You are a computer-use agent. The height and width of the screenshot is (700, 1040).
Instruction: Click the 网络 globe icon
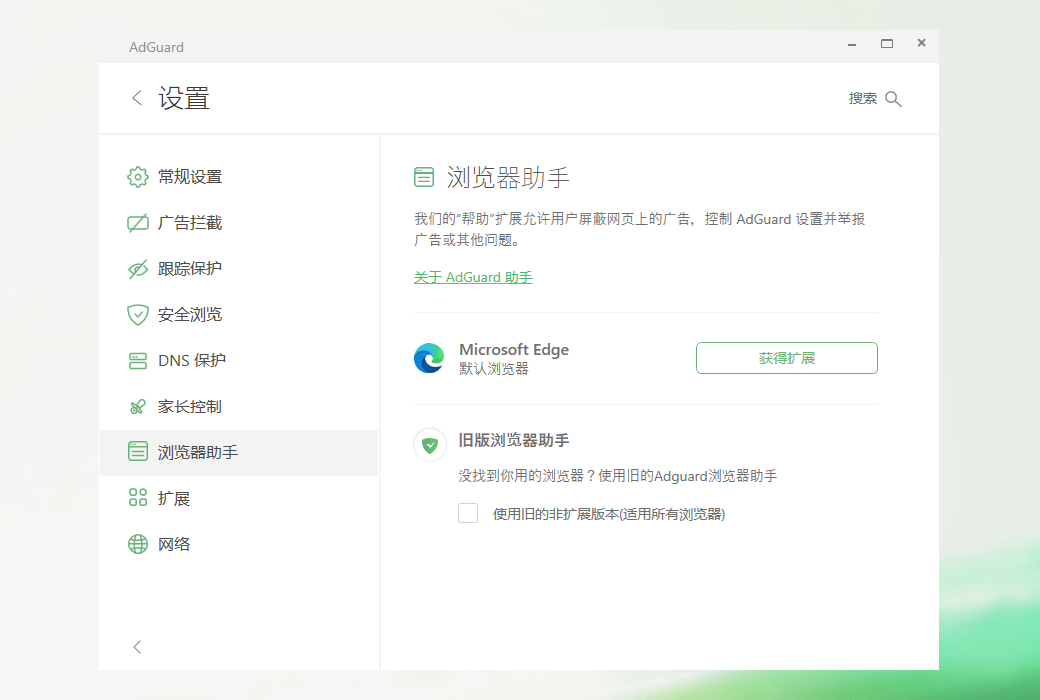[x=137, y=543]
